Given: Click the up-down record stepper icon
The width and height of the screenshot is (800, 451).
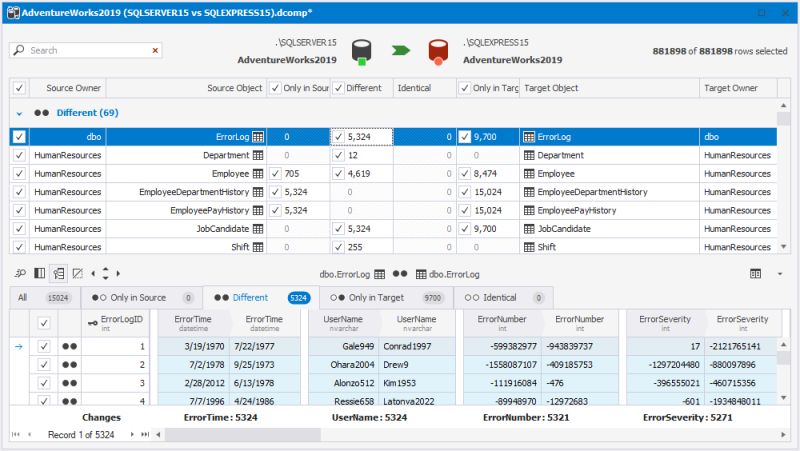Looking at the screenshot, I should [x=105, y=273].
